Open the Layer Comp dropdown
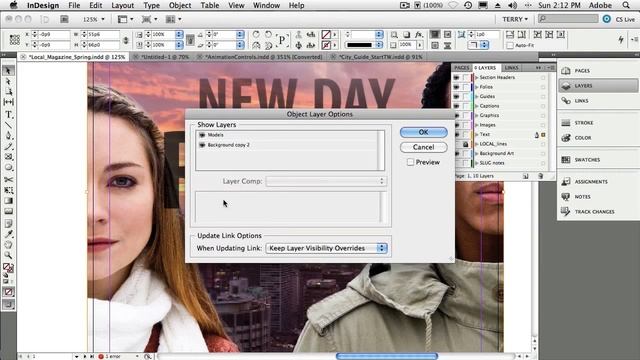The image size is (640, 360). 326,181
